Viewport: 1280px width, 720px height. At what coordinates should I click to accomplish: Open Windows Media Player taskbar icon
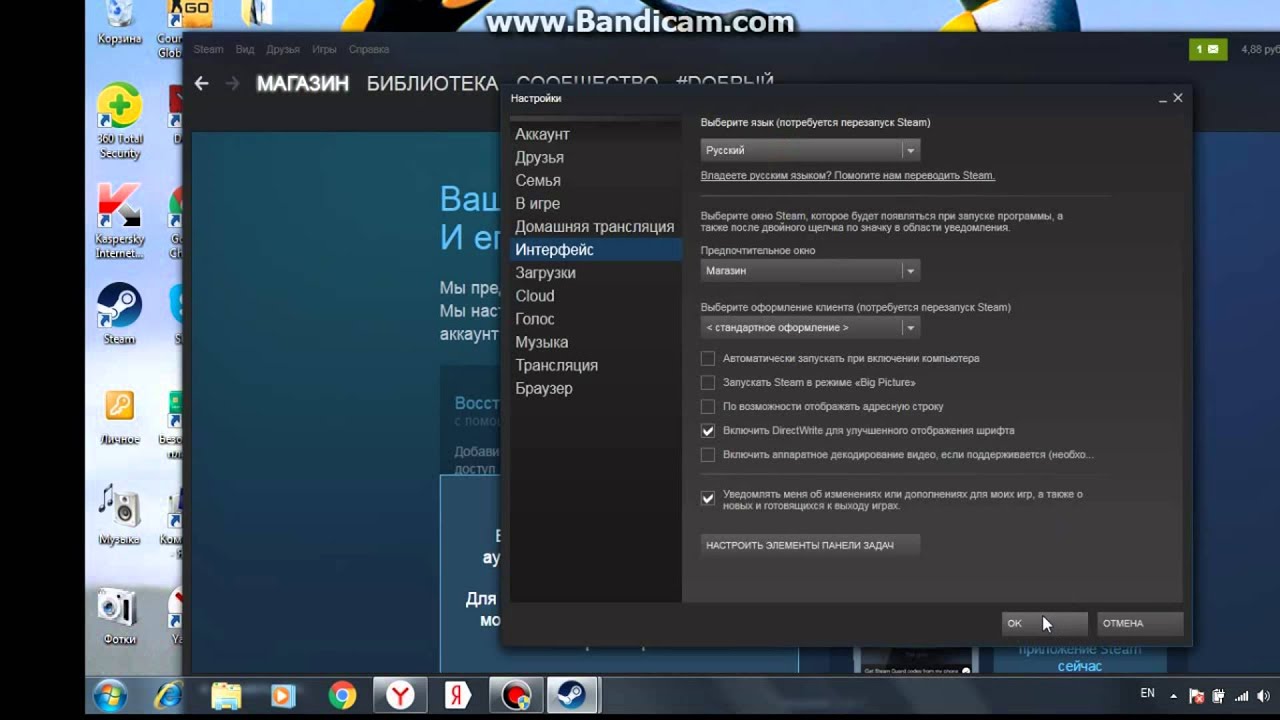pyautogui.click(x=283, y=695)
